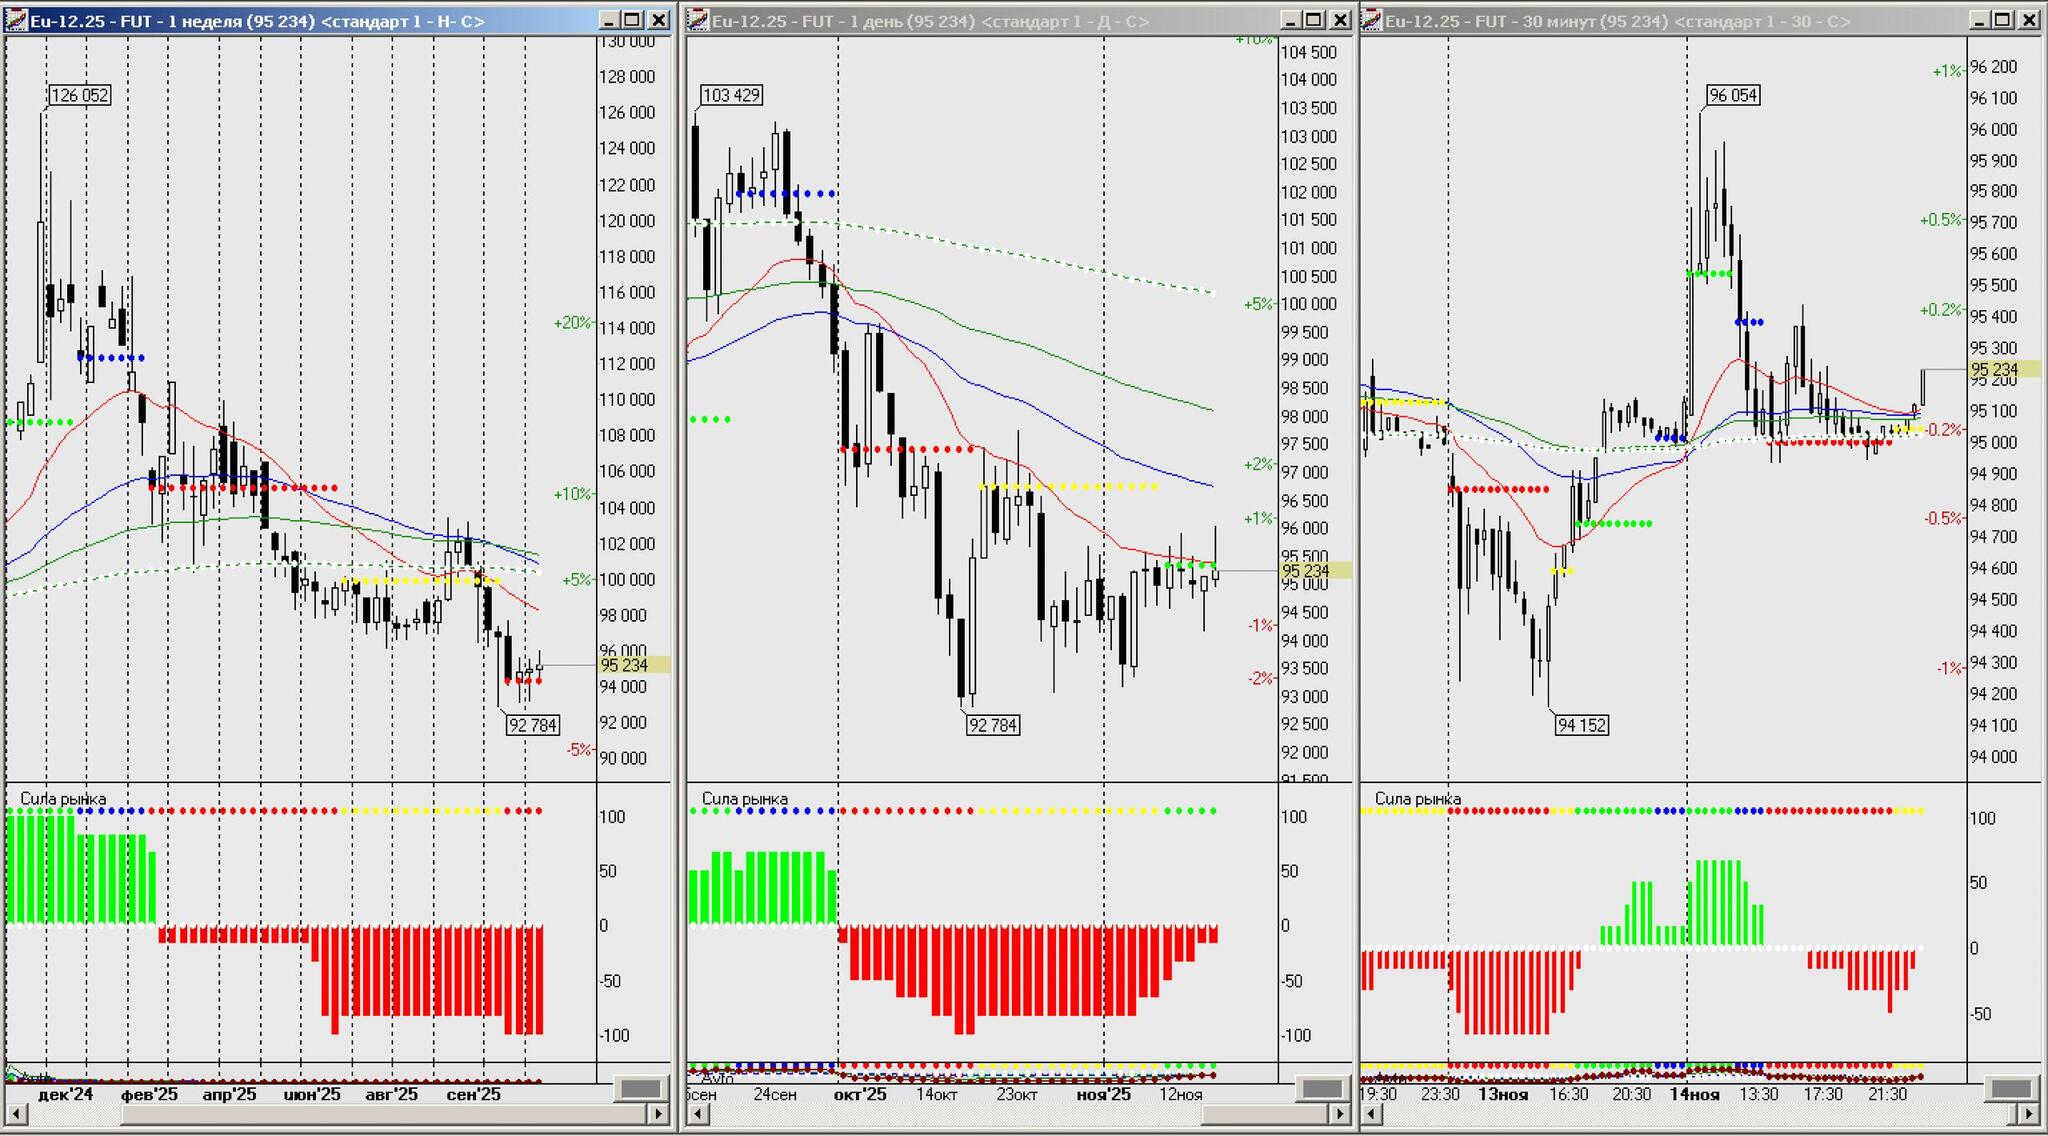Select the weekly chart title bar
Viewport: 2048px width, 1136px height.
coord(300,21)
